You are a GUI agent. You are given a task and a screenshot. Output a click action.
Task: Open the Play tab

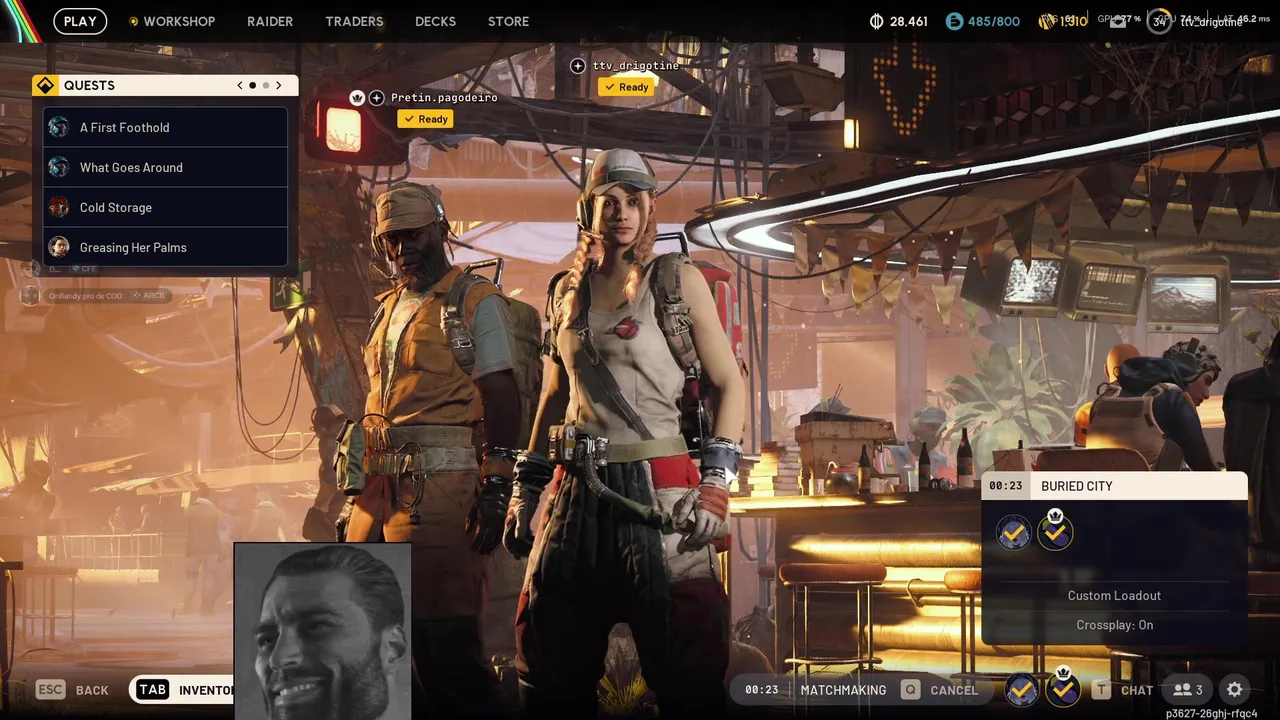click(x=80, y=21)
